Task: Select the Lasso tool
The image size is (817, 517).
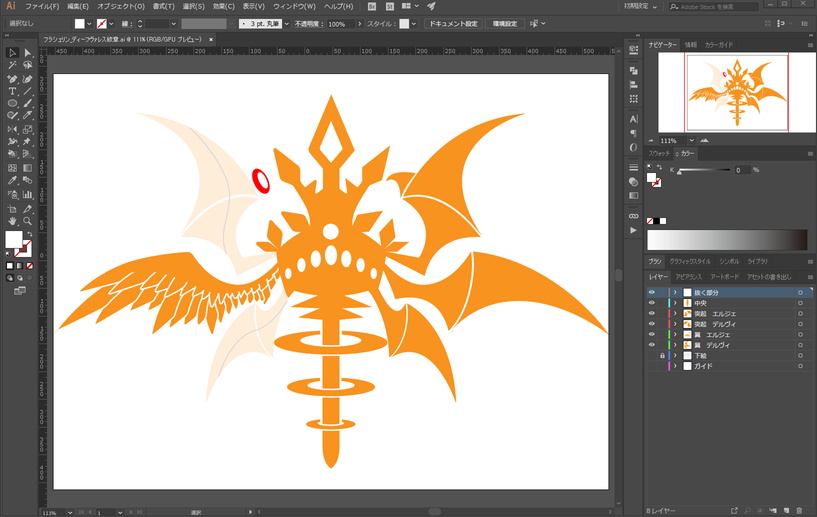Action: (x=28, y=65)
